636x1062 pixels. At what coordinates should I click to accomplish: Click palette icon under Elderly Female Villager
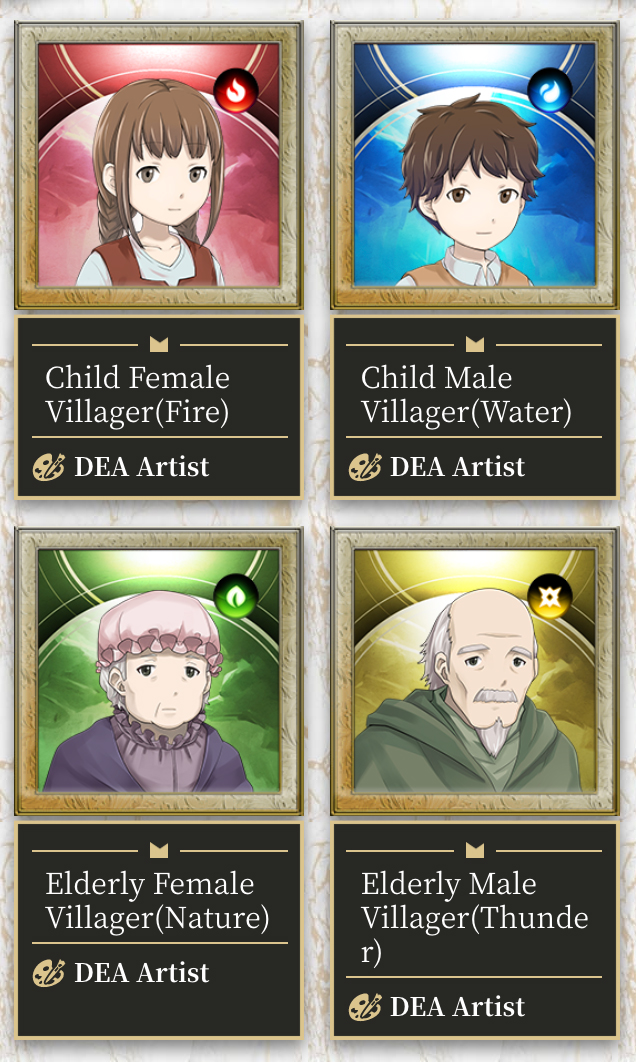pos(49,973)
